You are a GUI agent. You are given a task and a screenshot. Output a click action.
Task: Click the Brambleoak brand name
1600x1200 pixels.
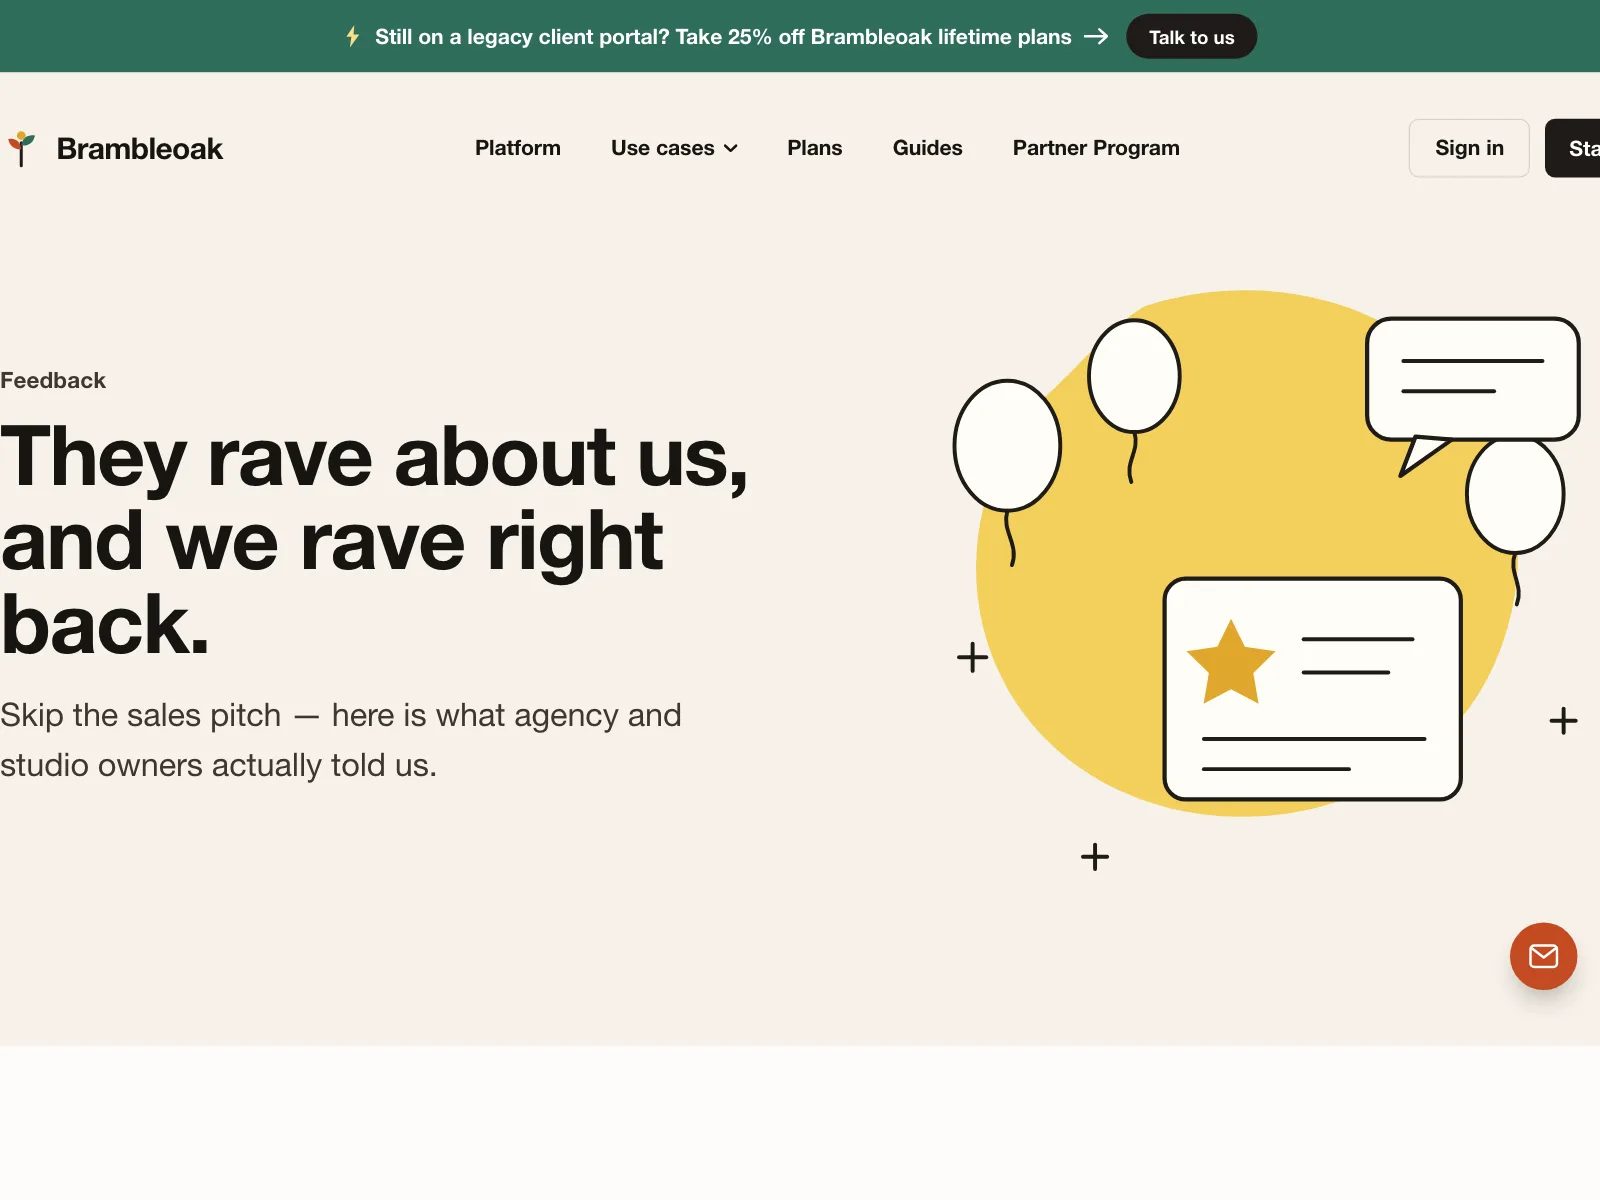pyautogui.click(x=140, y=149)
